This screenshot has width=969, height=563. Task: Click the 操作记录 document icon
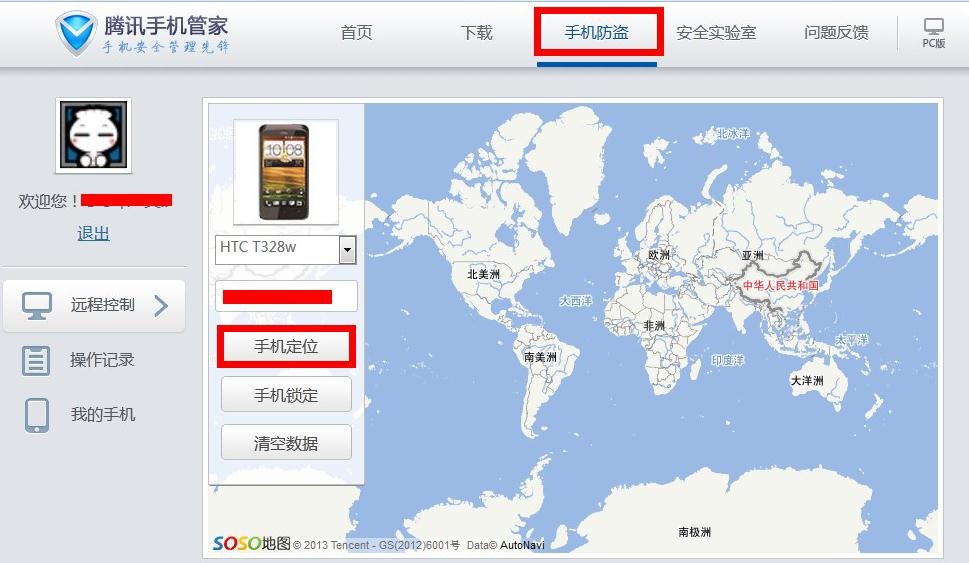tap(36, 361)
